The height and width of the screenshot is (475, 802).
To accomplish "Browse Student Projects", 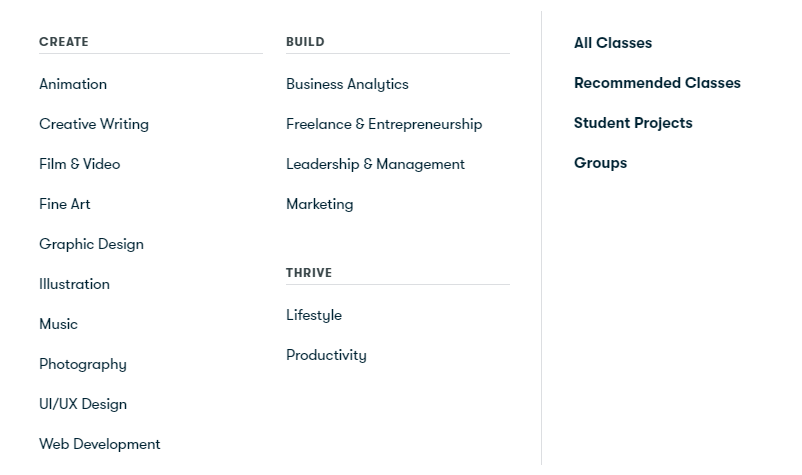I will (633, 123).
